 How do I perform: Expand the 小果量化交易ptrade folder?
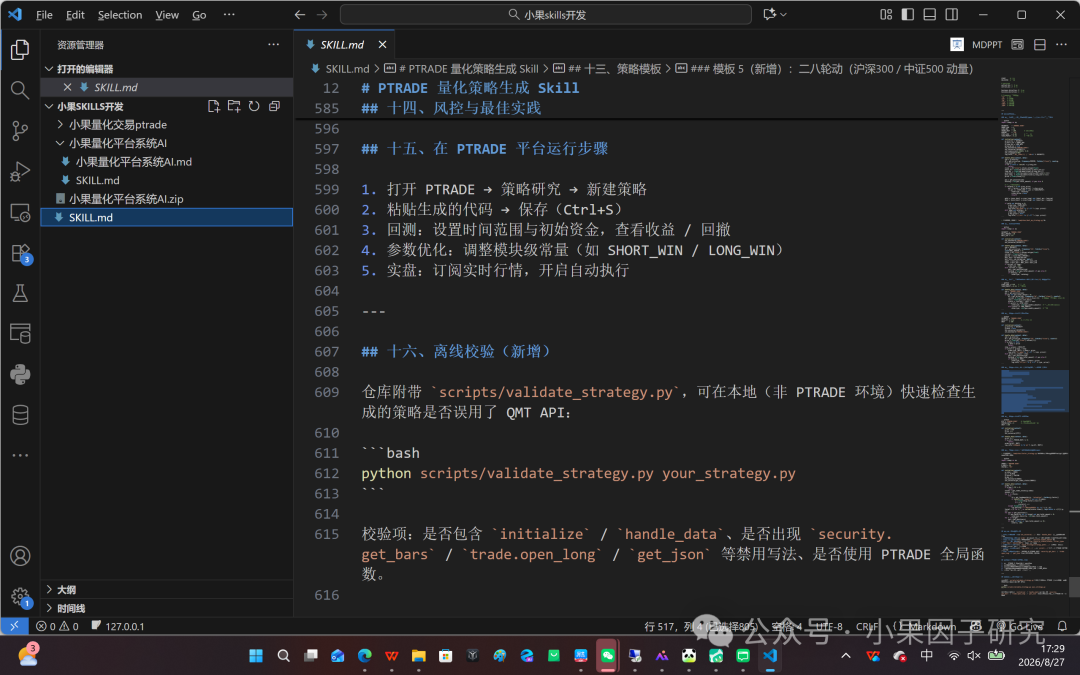tap(60, 125)
